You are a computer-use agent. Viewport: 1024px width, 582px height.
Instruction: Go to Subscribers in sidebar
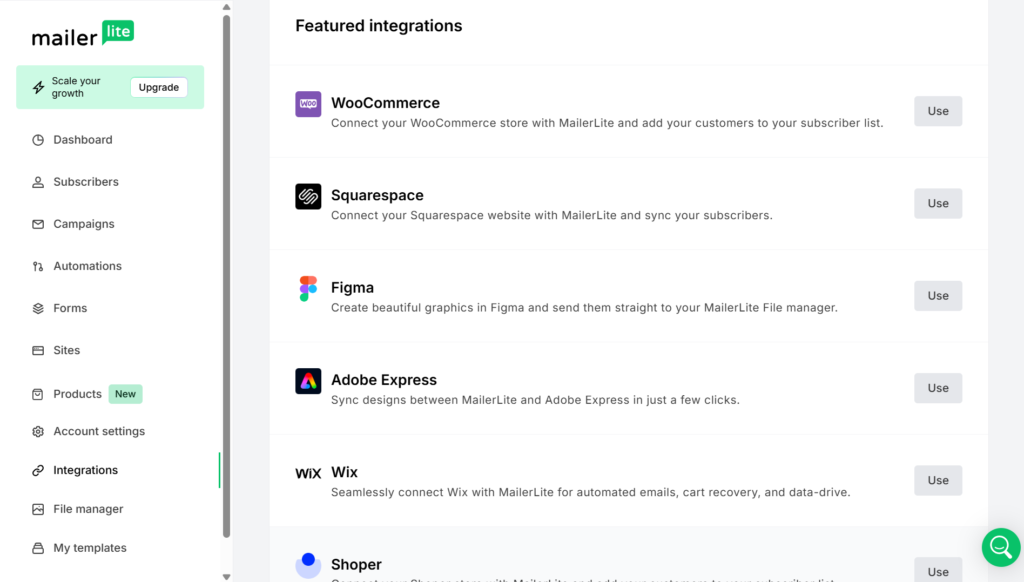click(x=86, y=182)
